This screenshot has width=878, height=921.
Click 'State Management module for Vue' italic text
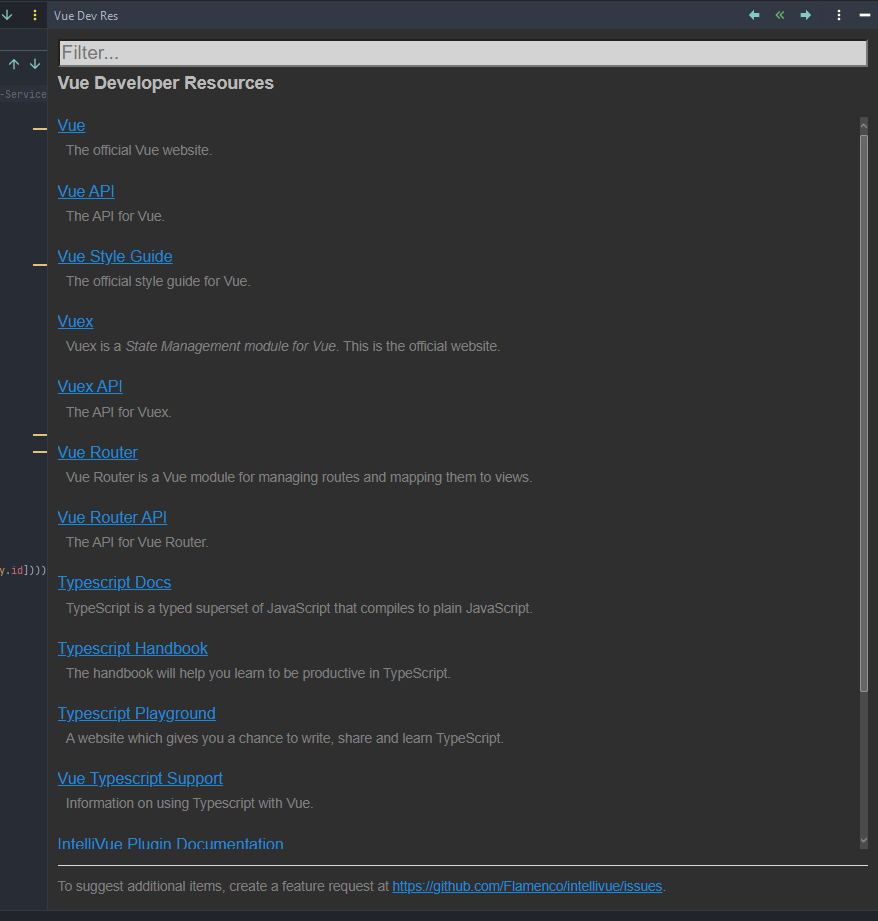pos(231,347)
